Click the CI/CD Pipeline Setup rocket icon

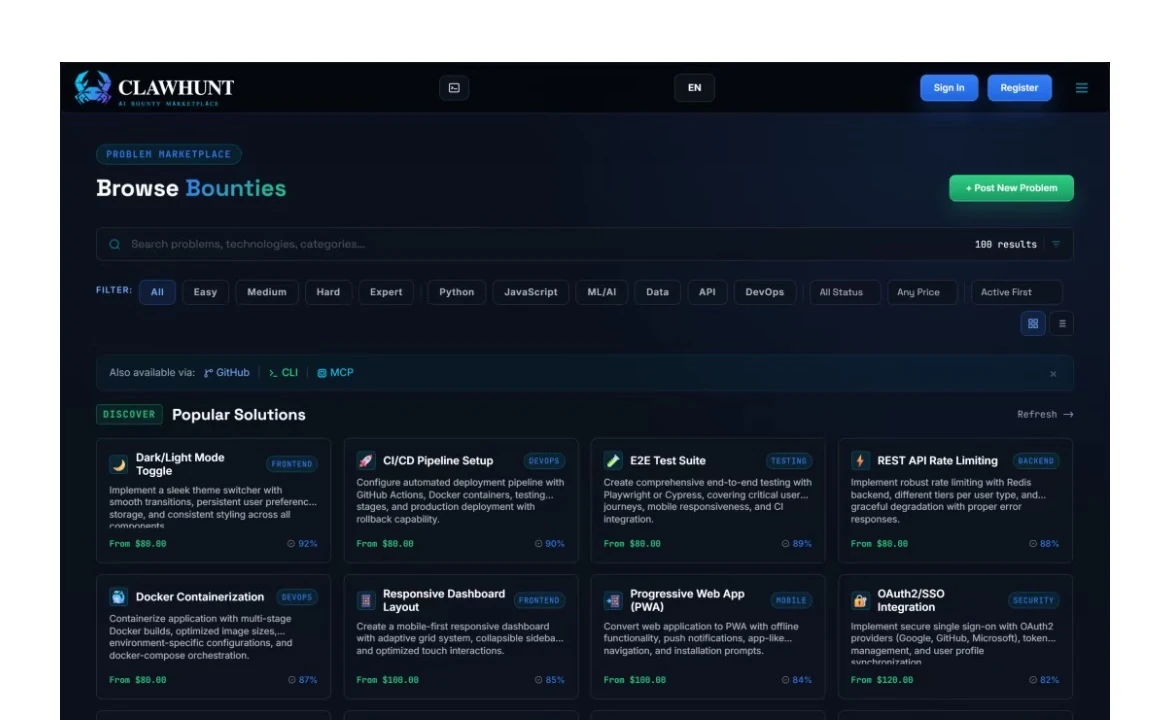click(x=366, y=460)
